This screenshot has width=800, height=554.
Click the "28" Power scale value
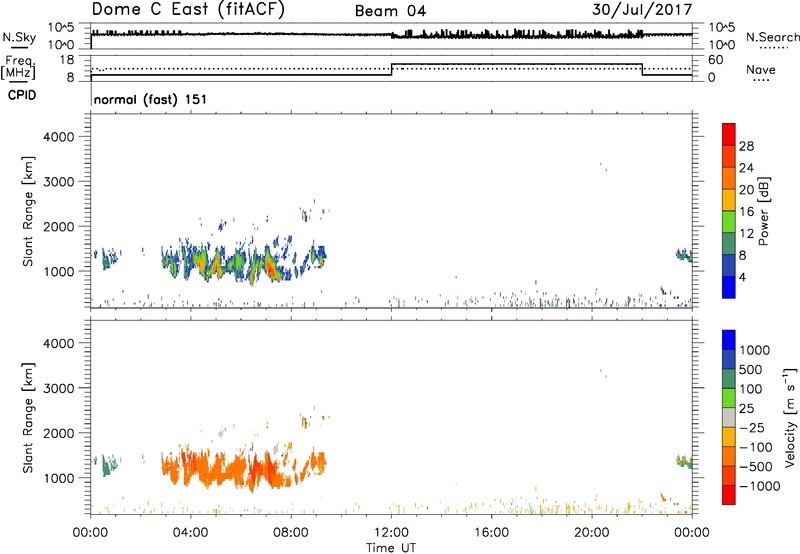coord(746,146)
